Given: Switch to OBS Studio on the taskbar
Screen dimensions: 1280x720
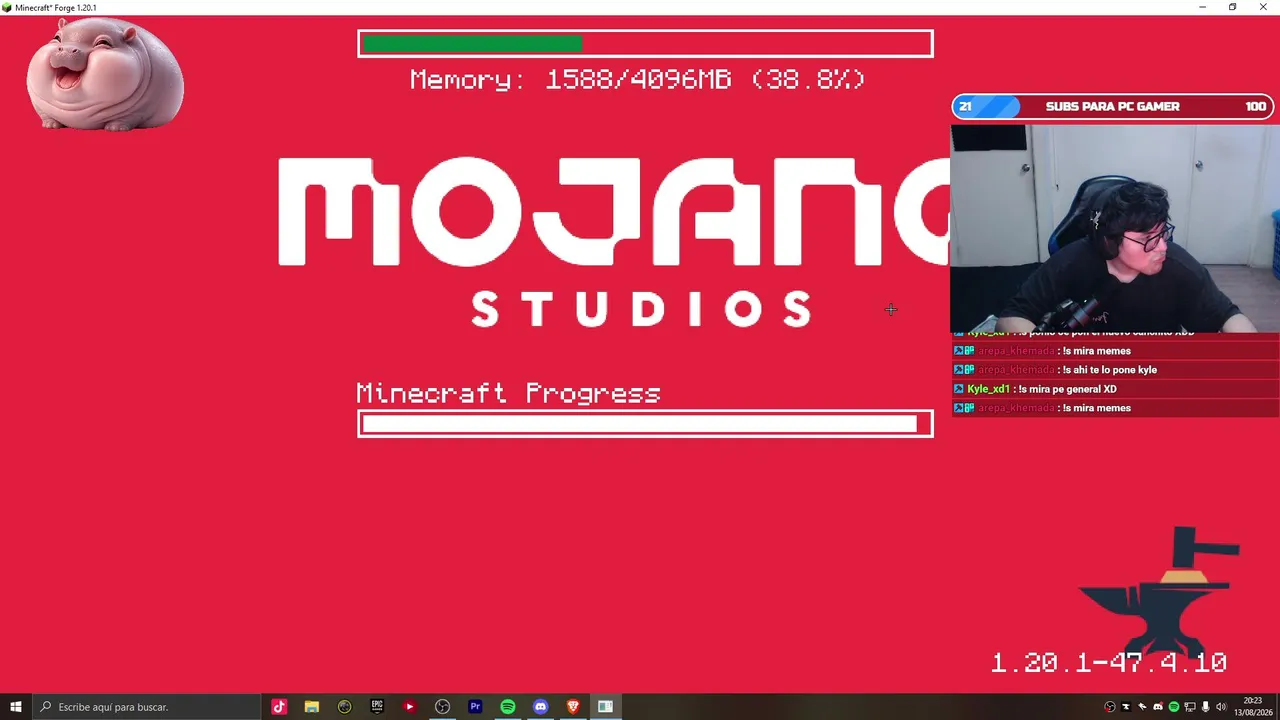Looking at the screenshot, I should (x=442, y=707).
